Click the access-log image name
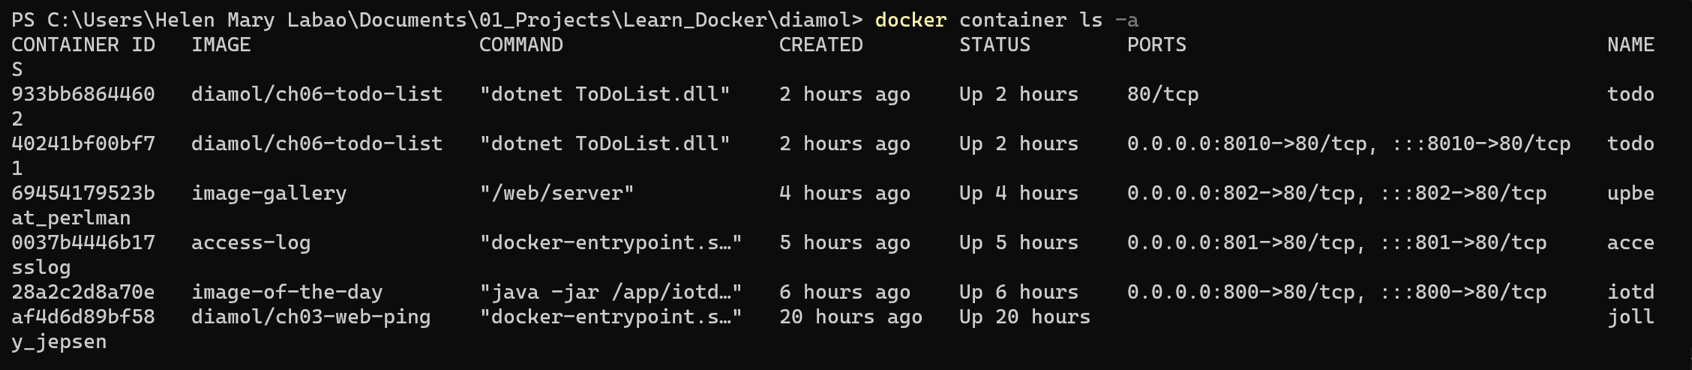The height and width of the screenshot is (370, 1692). tap(251, 243)
